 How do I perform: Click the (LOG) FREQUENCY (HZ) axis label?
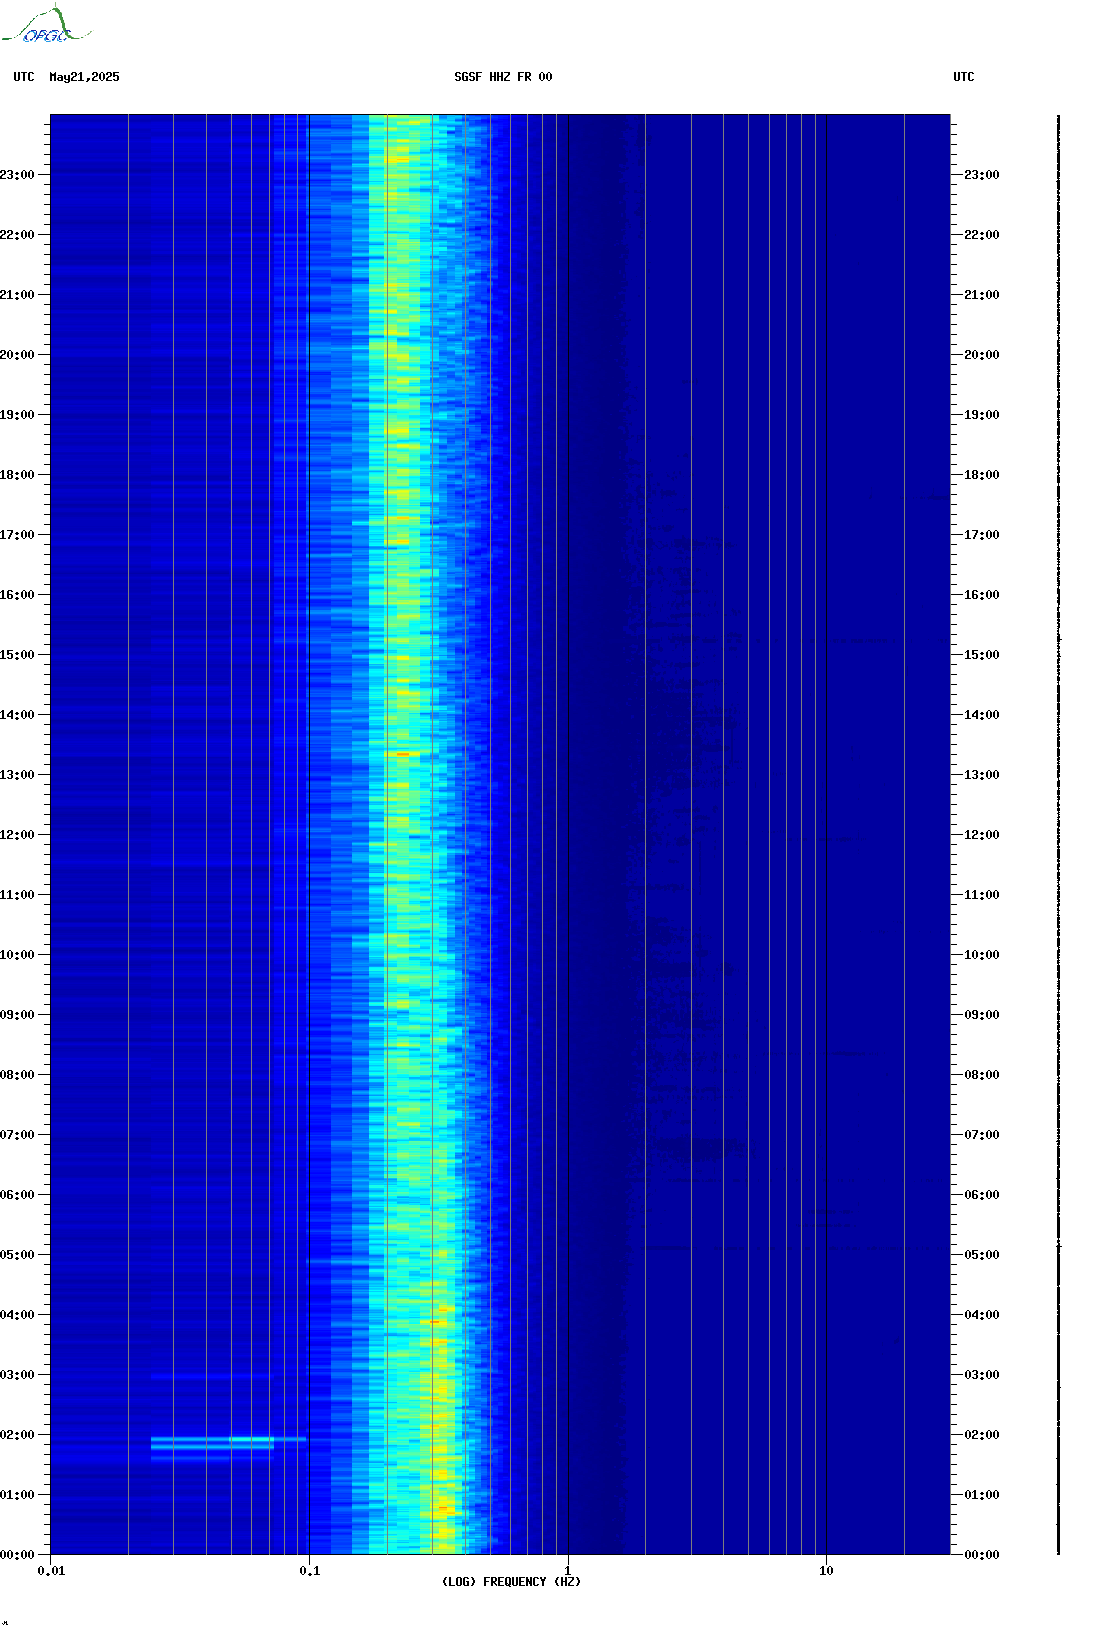coord(511,1582)
